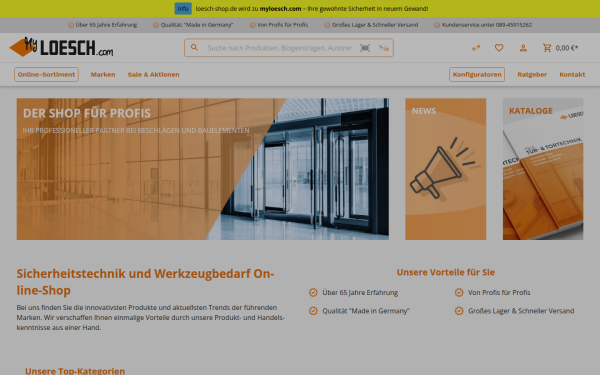Click the megaphone in the News tile
The width and height of the screenshot is (600, 375).
coord(442,168)
